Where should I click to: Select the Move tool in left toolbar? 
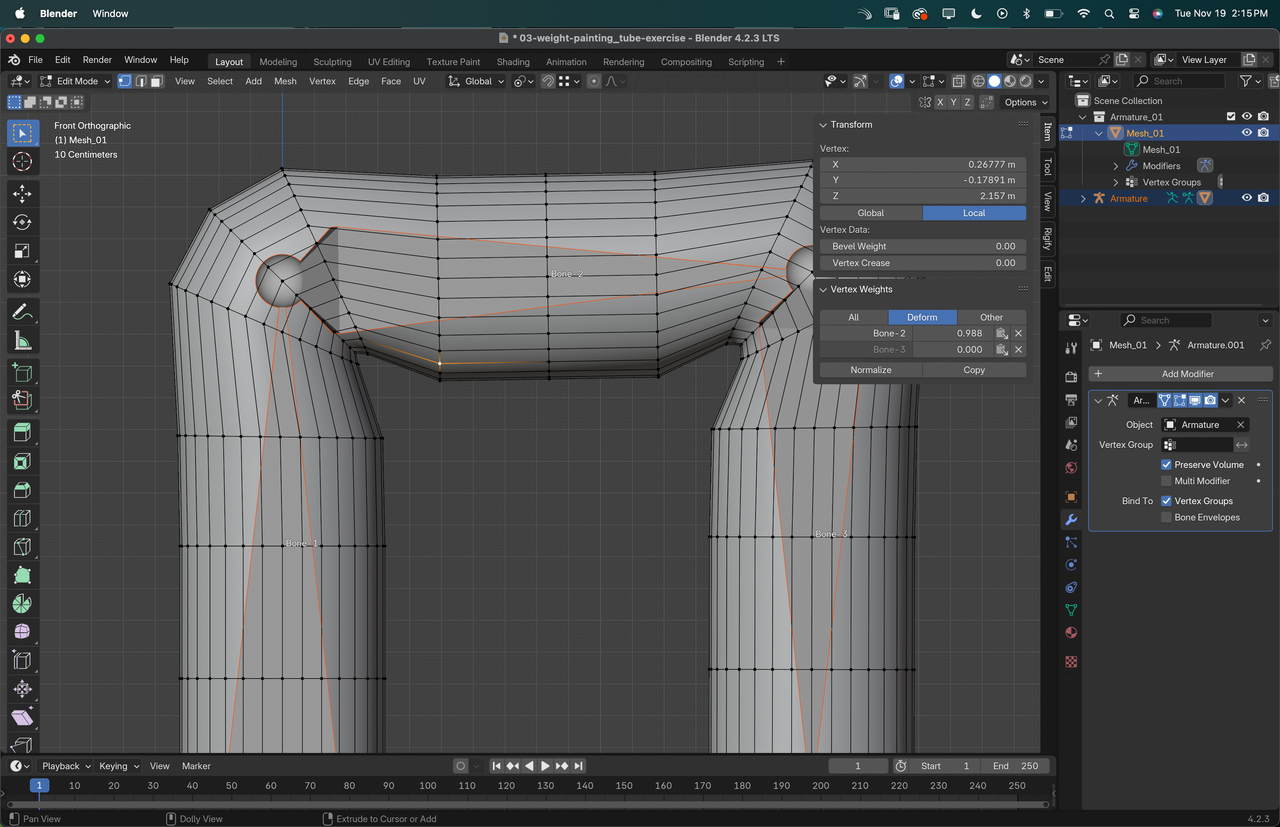[x=23, y=193]
